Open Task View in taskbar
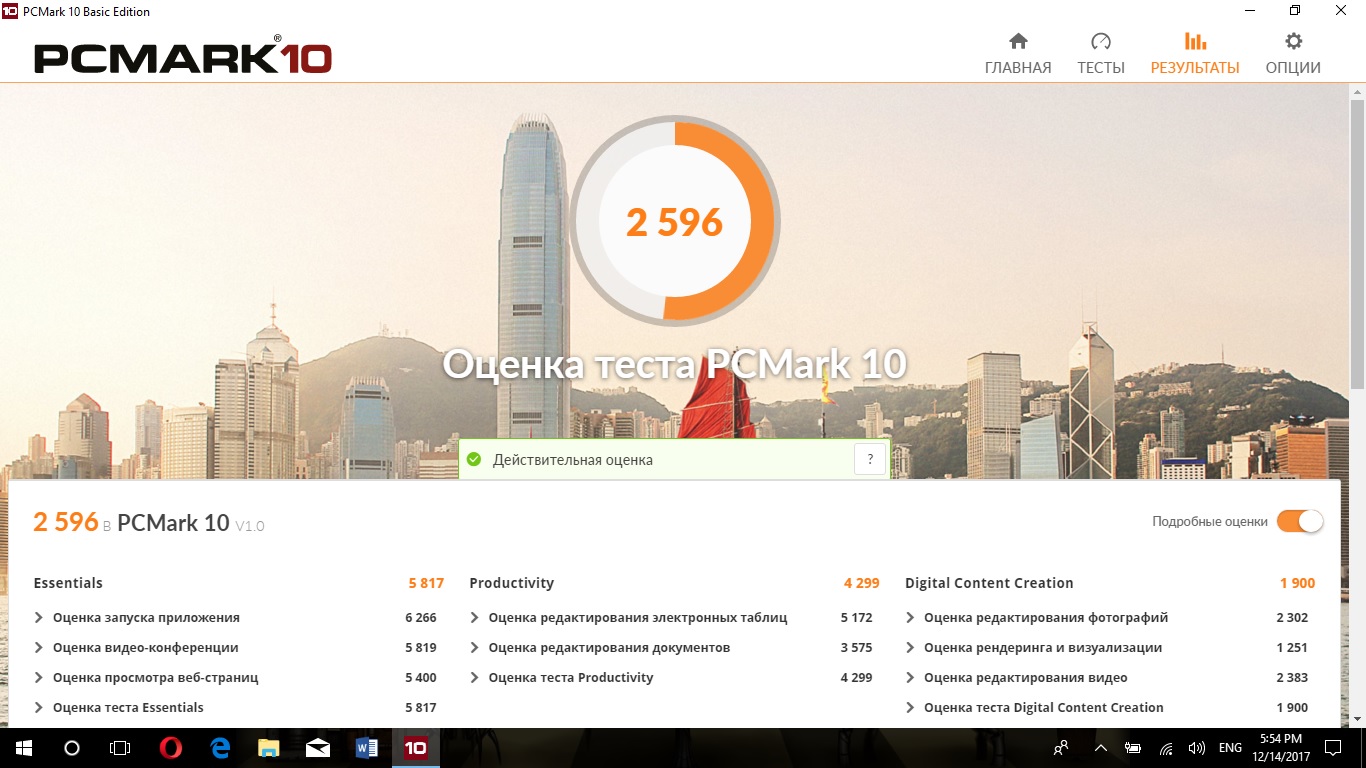1366x768 pixels. tap(120, 748)
